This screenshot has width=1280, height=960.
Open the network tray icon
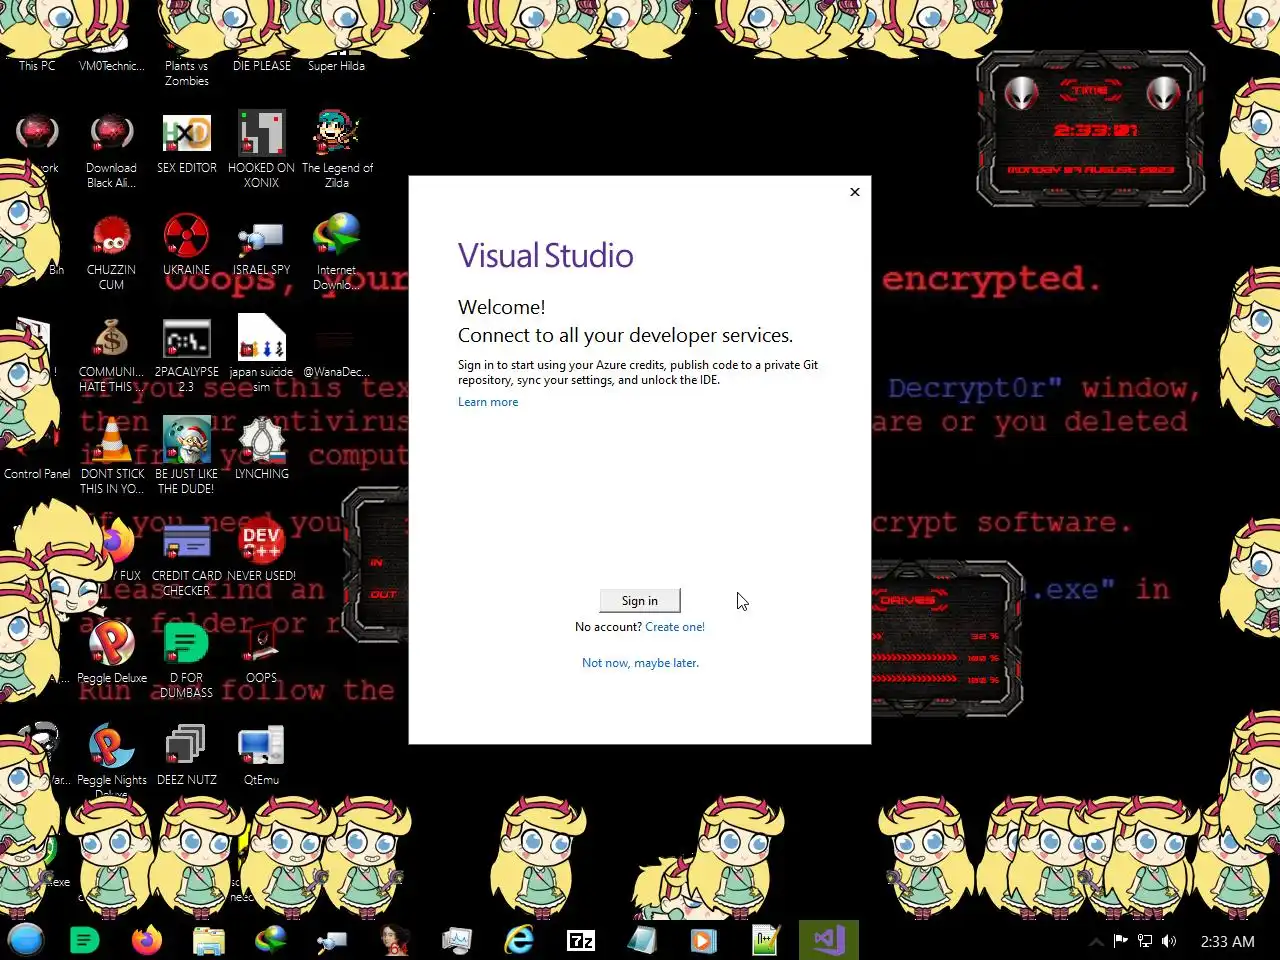tap(1145, 941)
